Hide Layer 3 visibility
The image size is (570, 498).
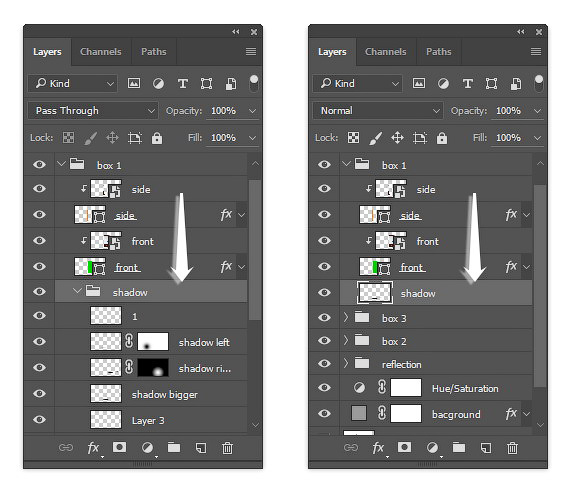tap(39, 420)
